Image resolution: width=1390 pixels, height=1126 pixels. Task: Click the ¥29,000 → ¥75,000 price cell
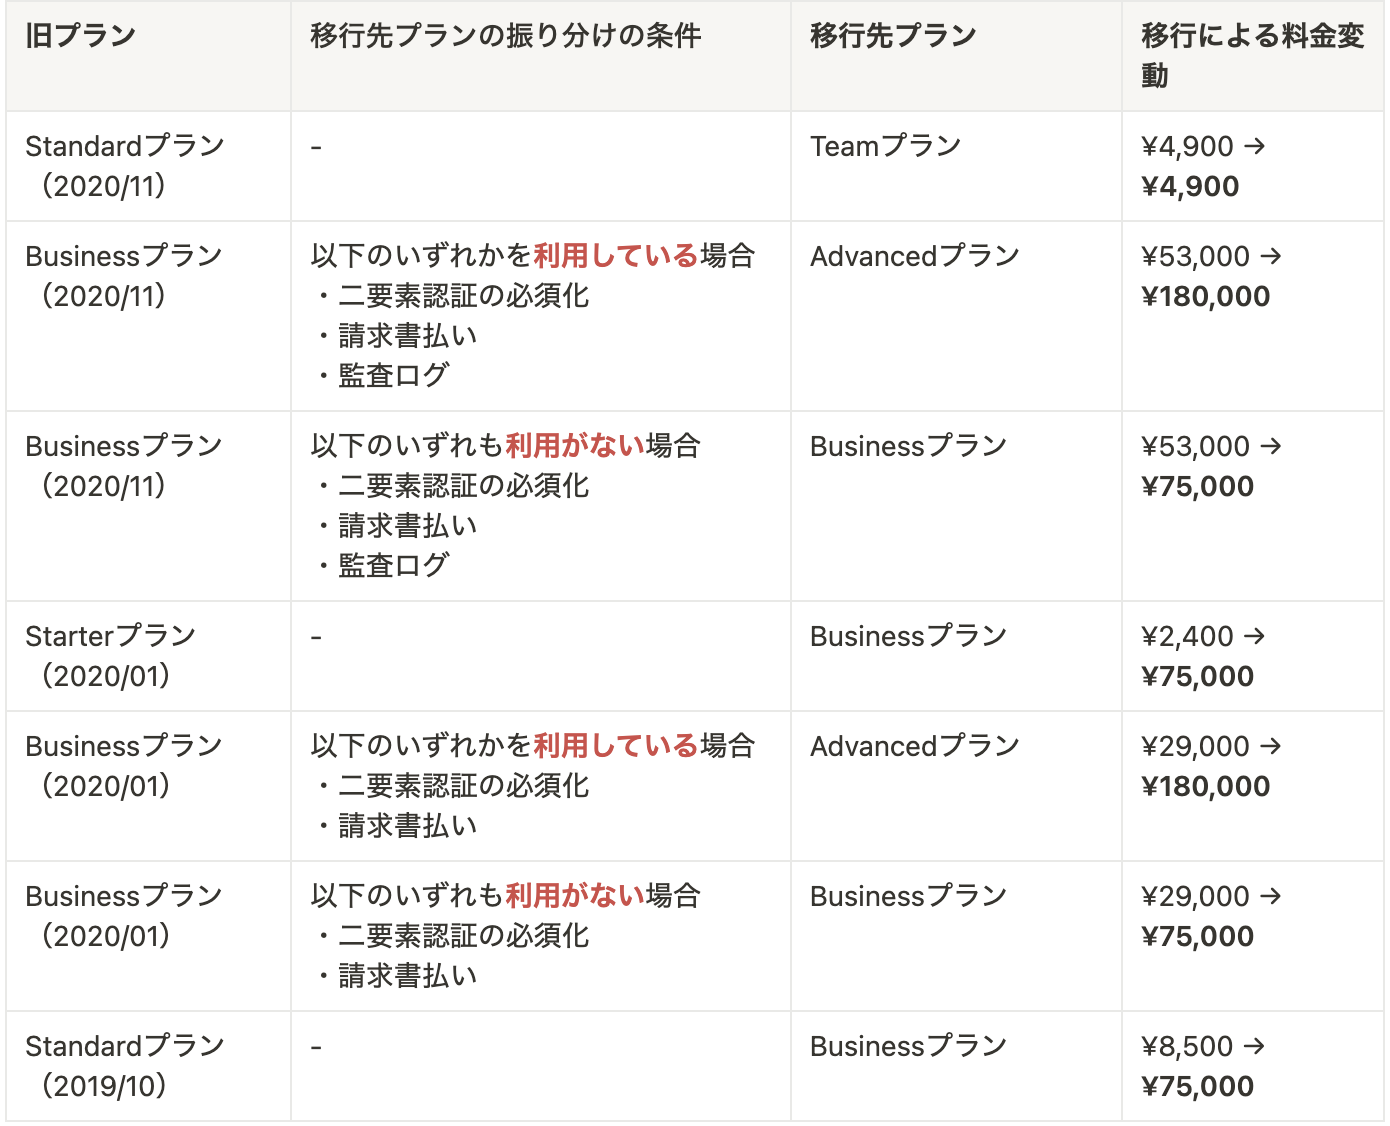pyautogui.click(x=1210, y=916)
